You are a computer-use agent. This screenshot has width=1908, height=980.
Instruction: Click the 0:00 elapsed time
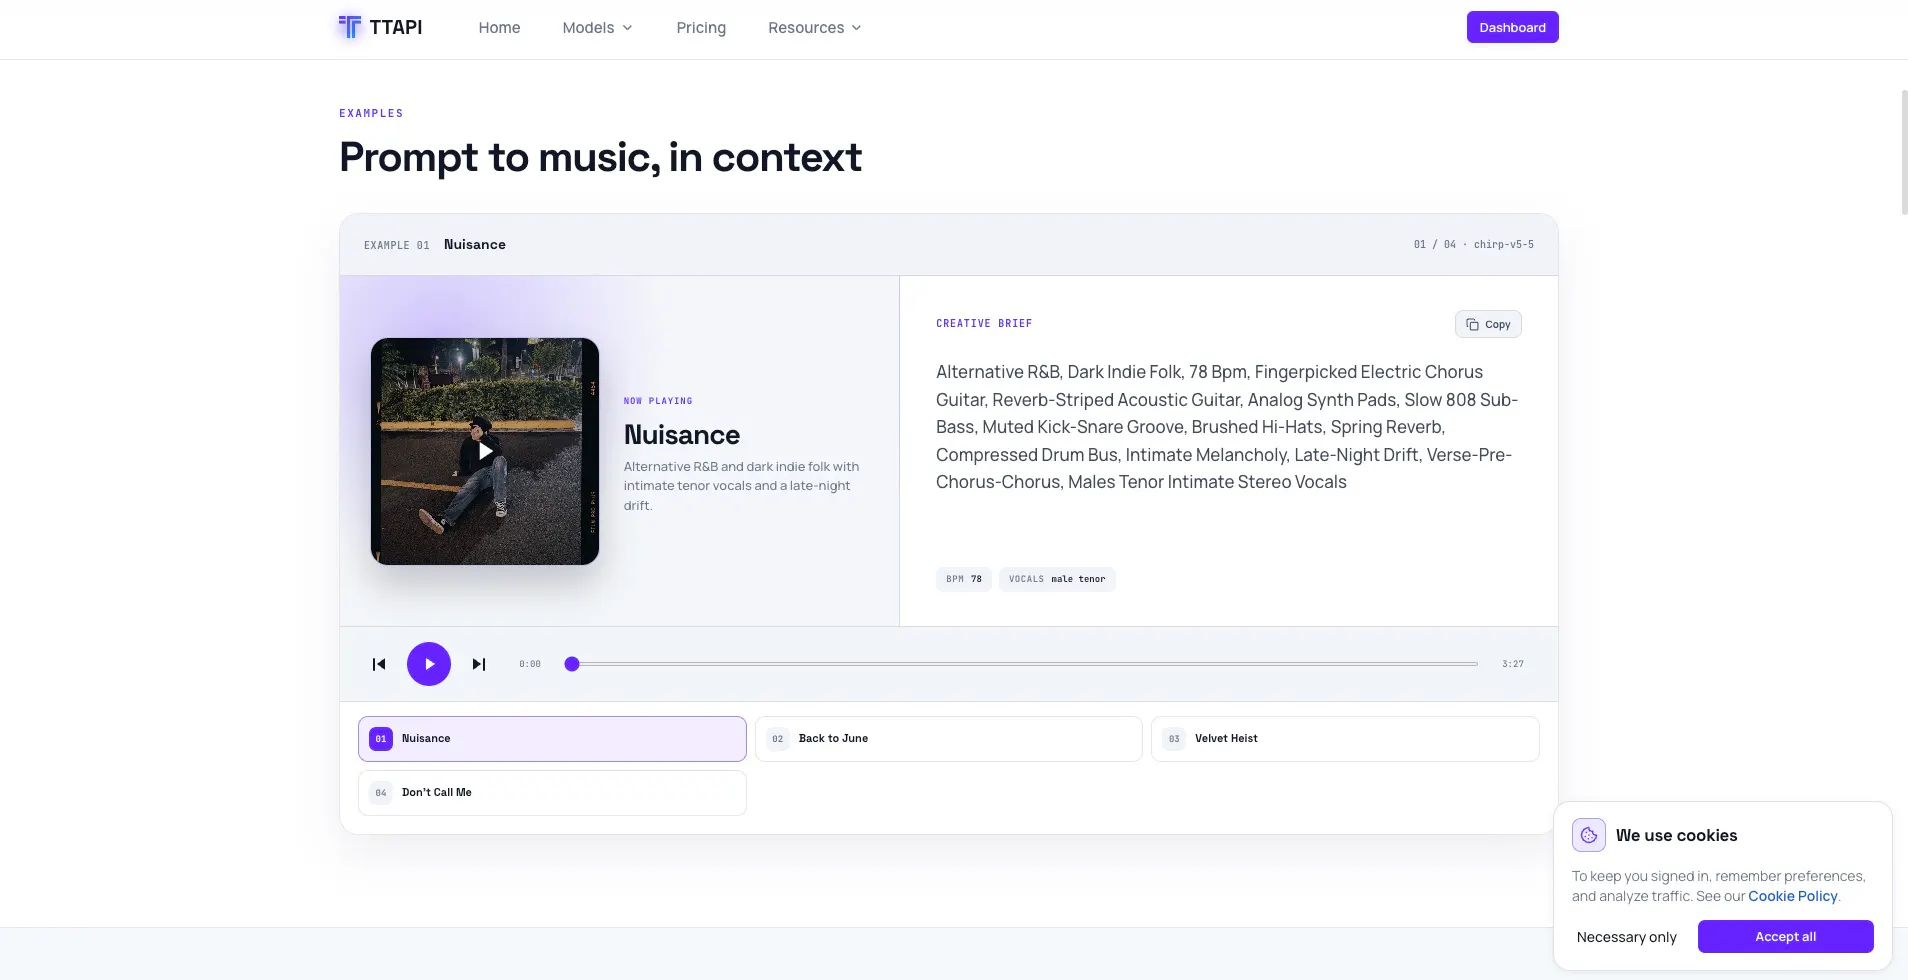click(x=530, y=664)
